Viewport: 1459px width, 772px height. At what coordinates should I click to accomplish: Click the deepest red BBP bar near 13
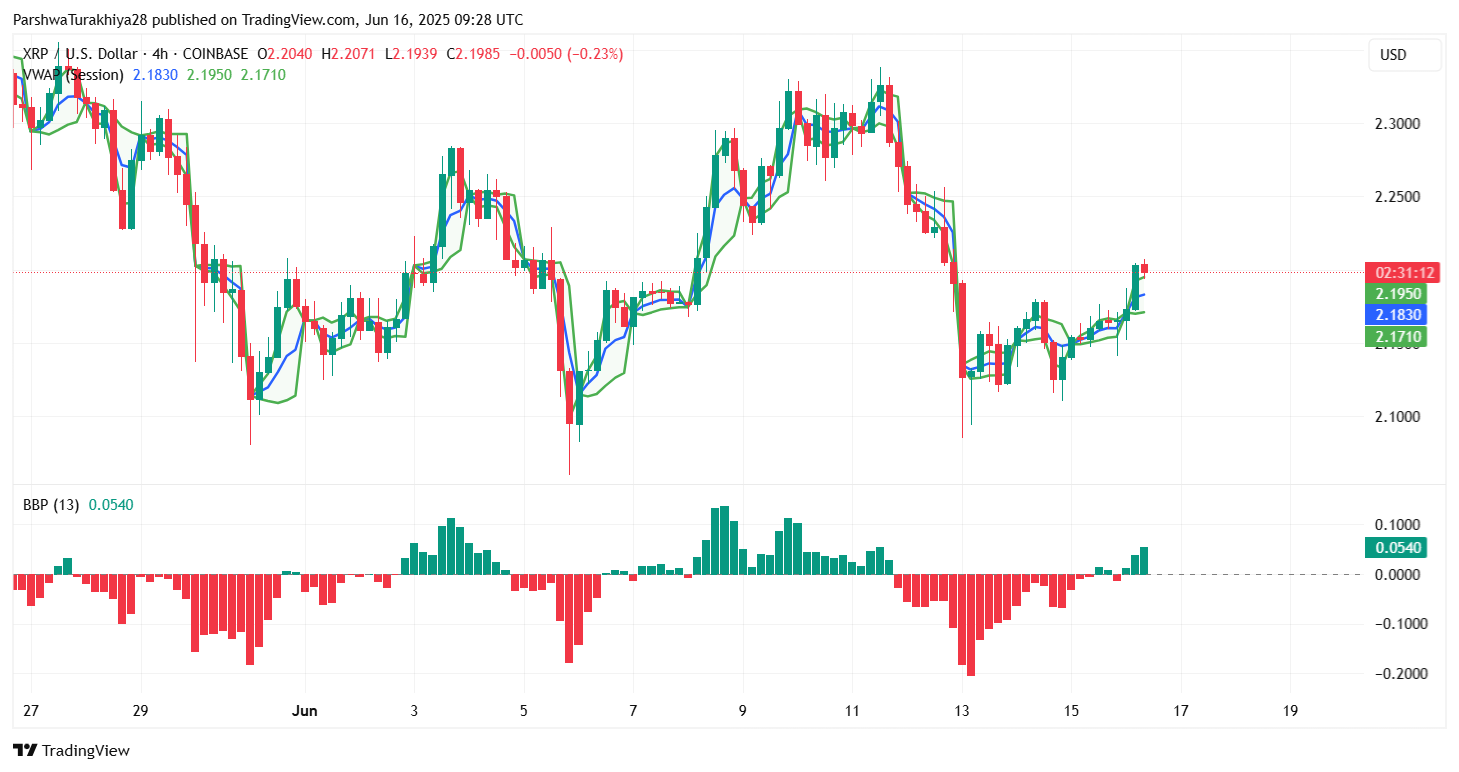(970, 625)
